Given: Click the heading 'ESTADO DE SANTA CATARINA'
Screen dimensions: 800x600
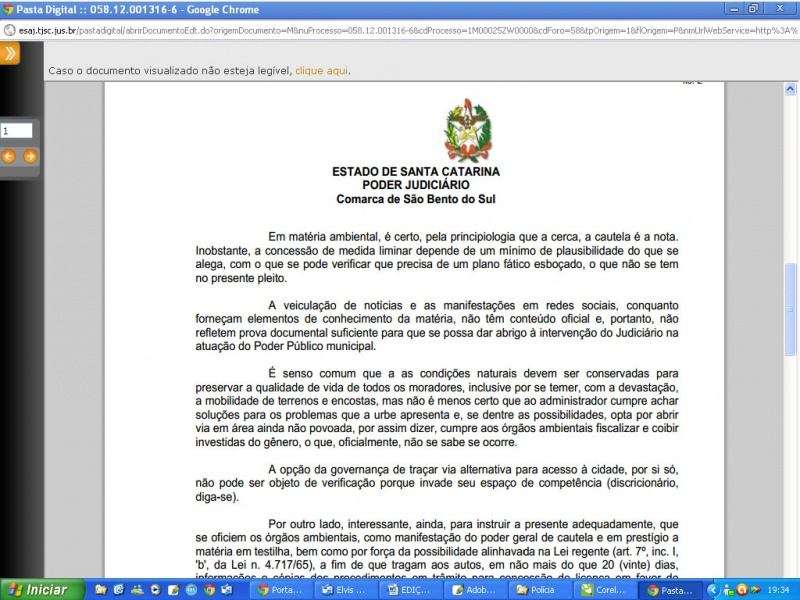Looking at the screenshot, I should (416, 171).
